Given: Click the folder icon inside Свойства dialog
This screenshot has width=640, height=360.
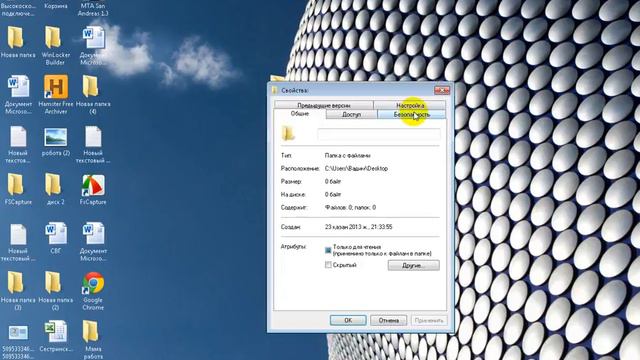Looking at the screenshot, I should pyautogui.click(x=288, y=133).
